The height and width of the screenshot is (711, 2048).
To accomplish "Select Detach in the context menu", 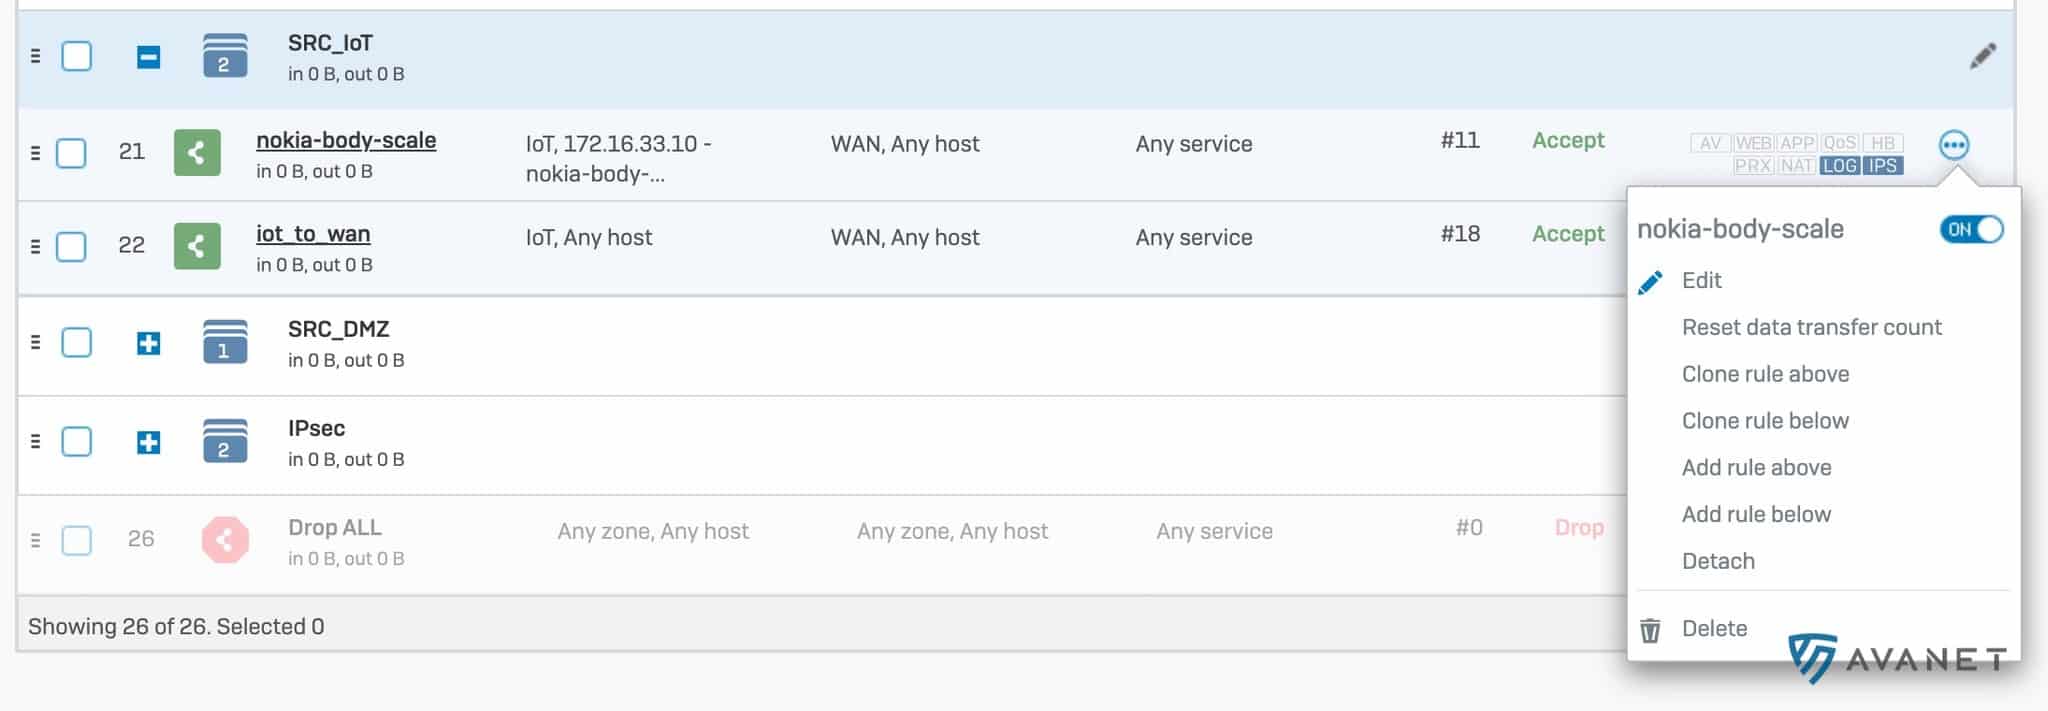I will 1718,561.
